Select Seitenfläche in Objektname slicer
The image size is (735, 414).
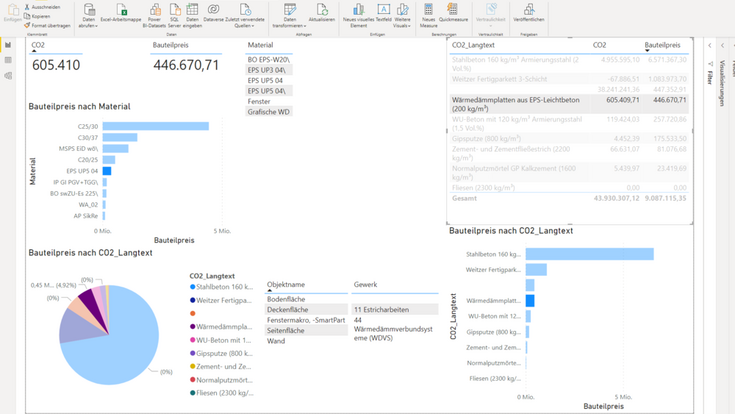[x=307, y=331]
